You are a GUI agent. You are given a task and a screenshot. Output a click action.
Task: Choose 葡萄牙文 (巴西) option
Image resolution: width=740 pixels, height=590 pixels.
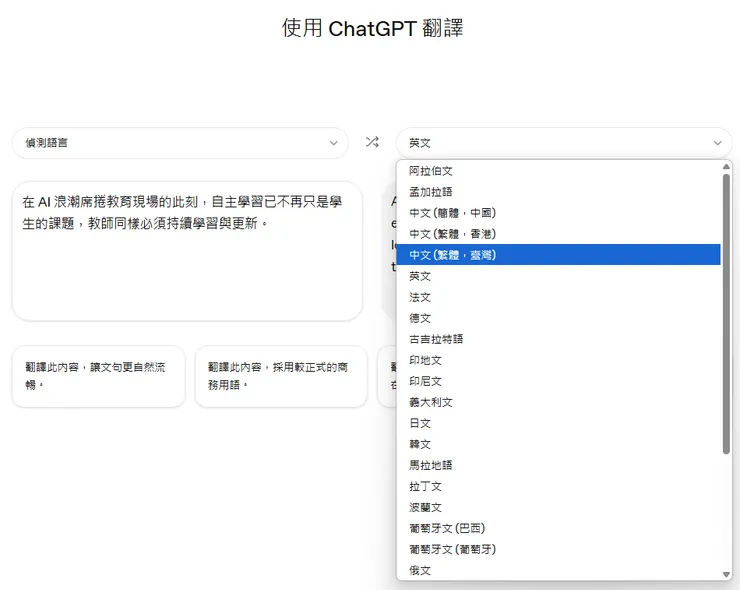tap(559, 528)
